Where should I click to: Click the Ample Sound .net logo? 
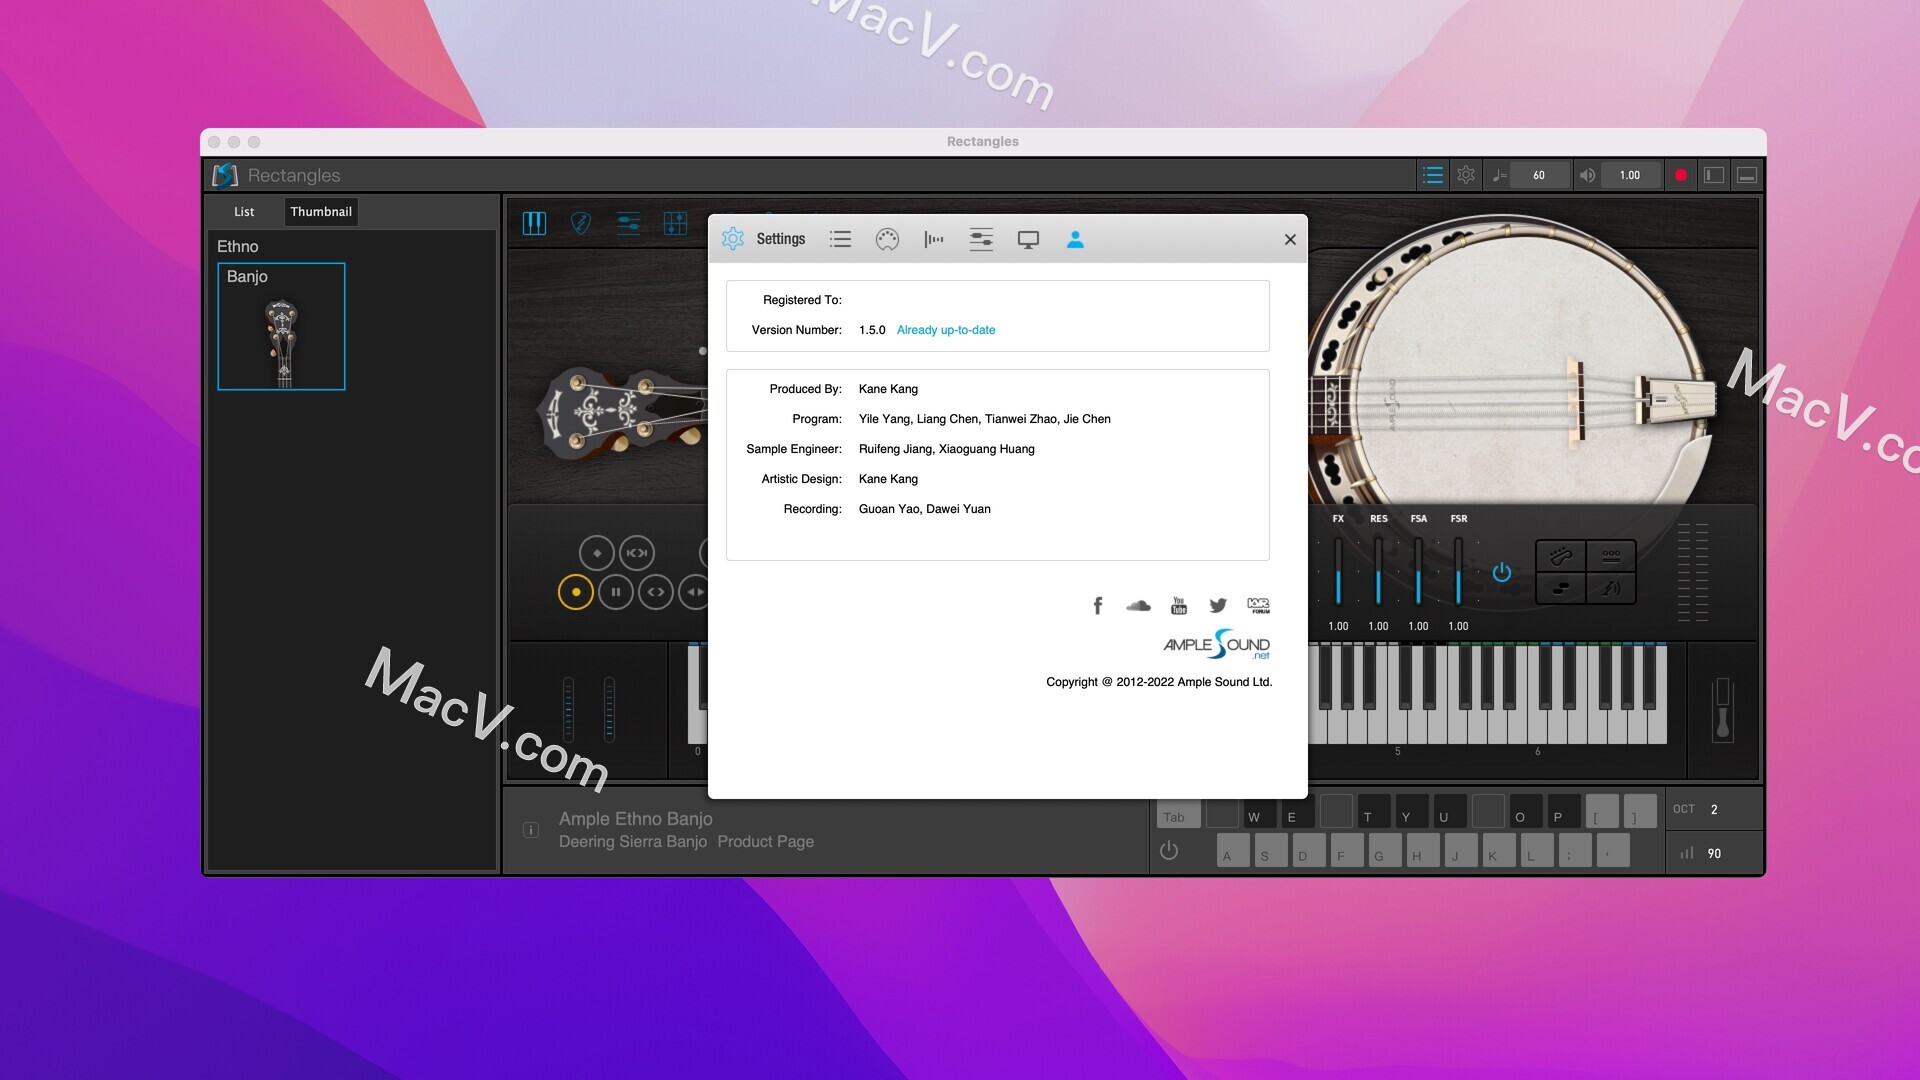tap(1217, 645)
